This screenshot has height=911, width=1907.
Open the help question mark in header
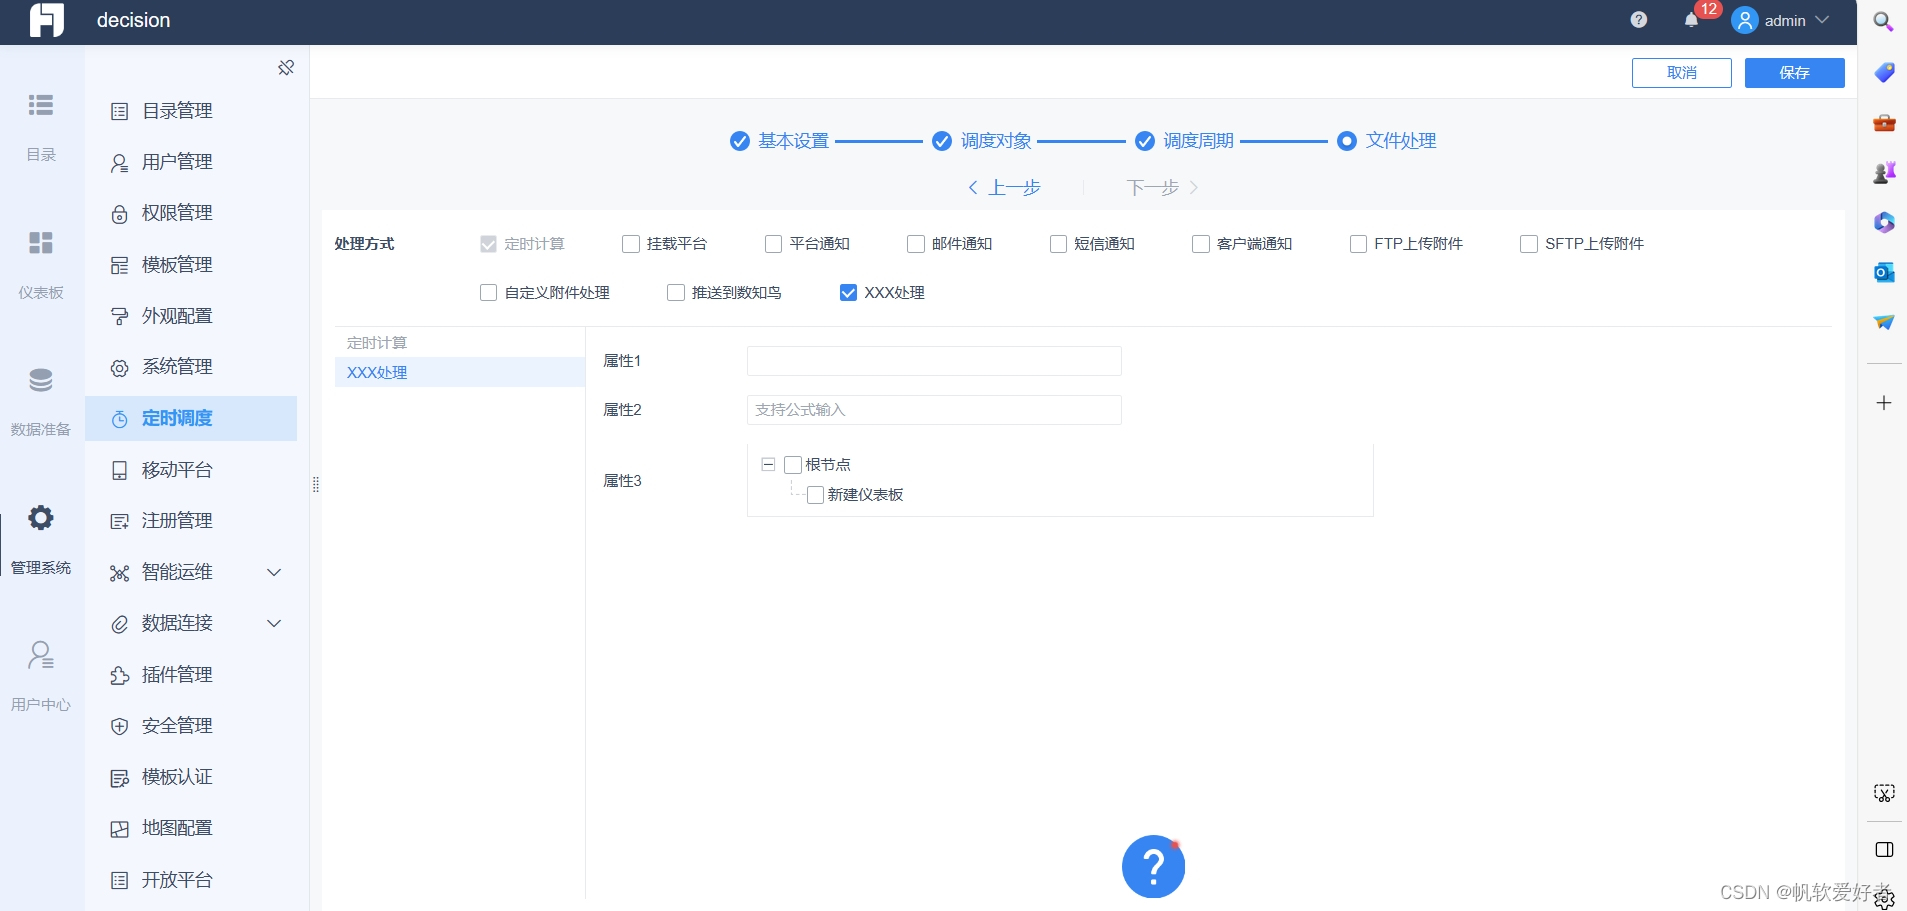[x=1638, y=20]
